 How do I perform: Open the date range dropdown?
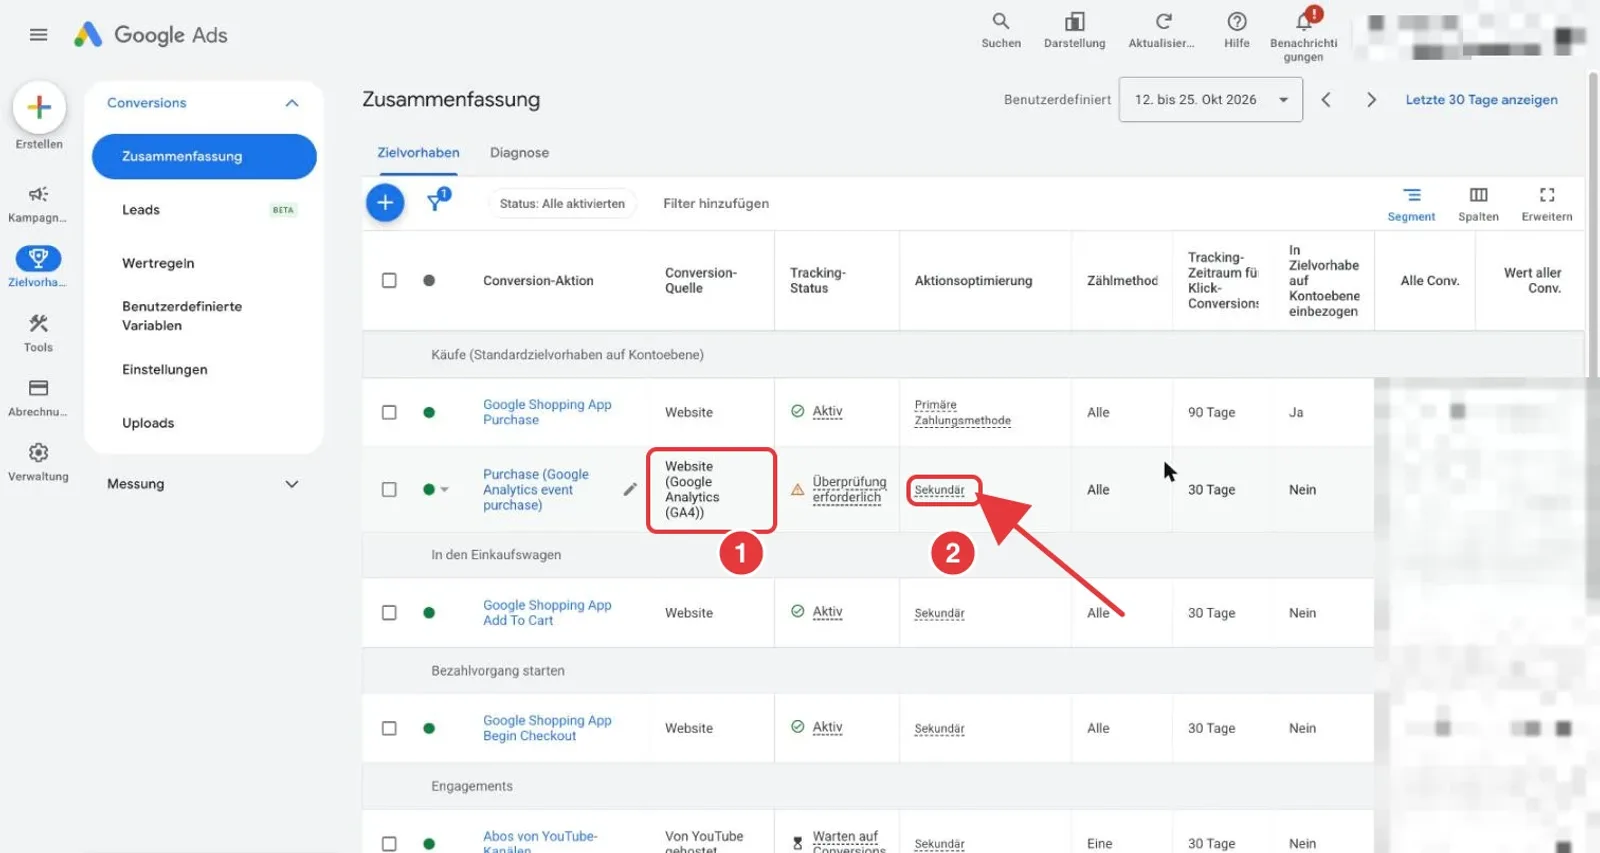click(x=1211, y=100)
